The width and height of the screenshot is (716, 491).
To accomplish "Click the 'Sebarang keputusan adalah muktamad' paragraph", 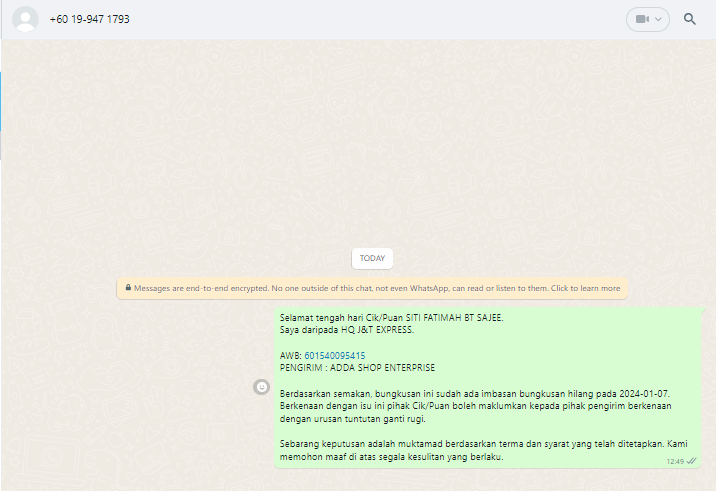I will click(484, 450).
